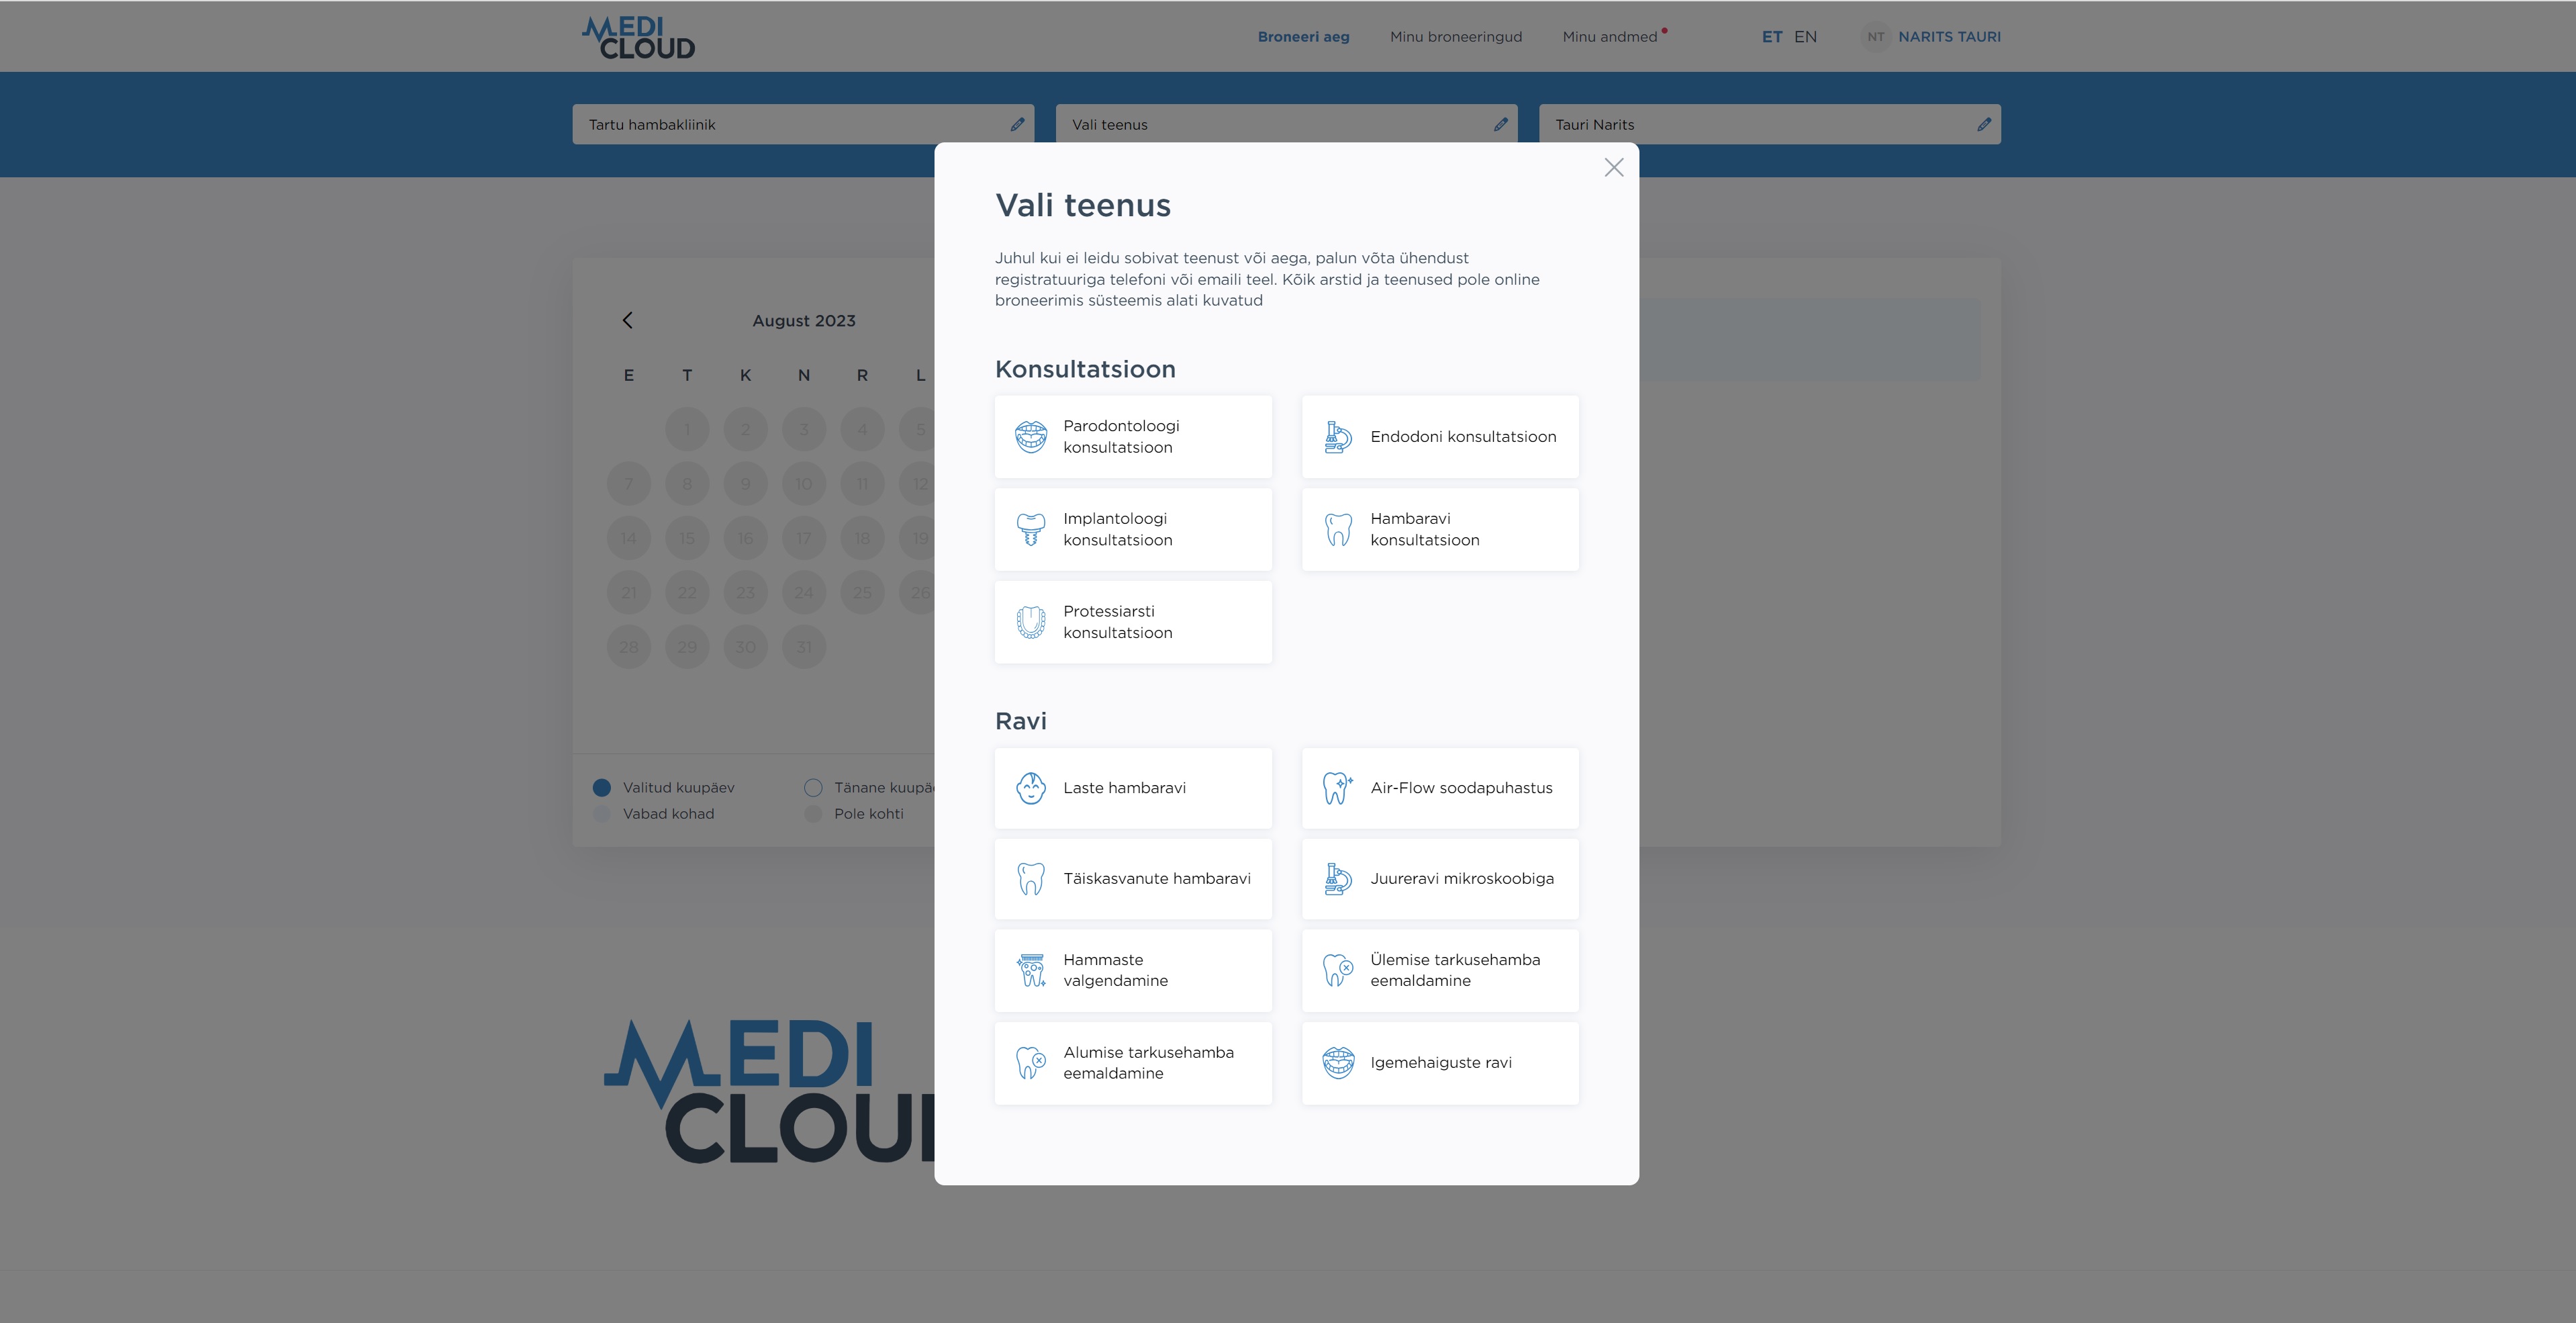Screen dimensions: 2576x1323
Task: Open Minu broneeringud menu item
Action: pyautogui.click(x=1455, y=37)
